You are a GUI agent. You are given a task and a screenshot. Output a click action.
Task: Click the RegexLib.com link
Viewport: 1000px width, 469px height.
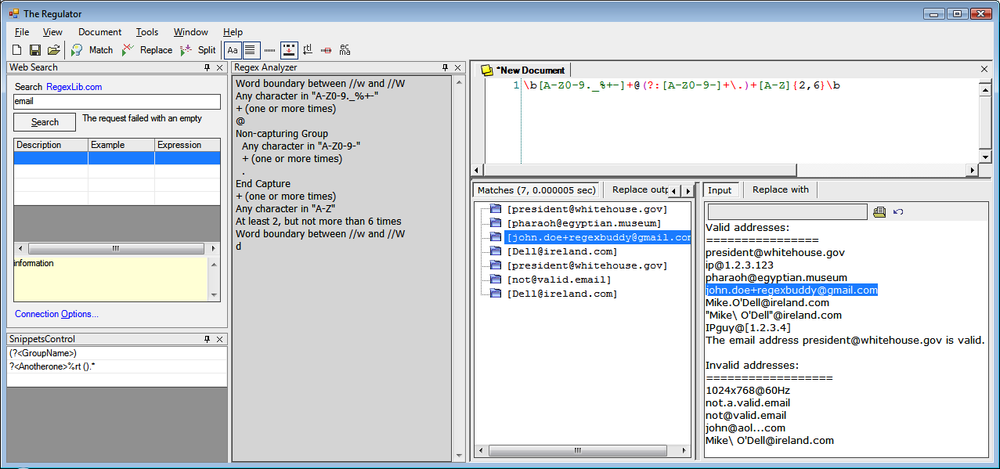[x=74, y=87]
